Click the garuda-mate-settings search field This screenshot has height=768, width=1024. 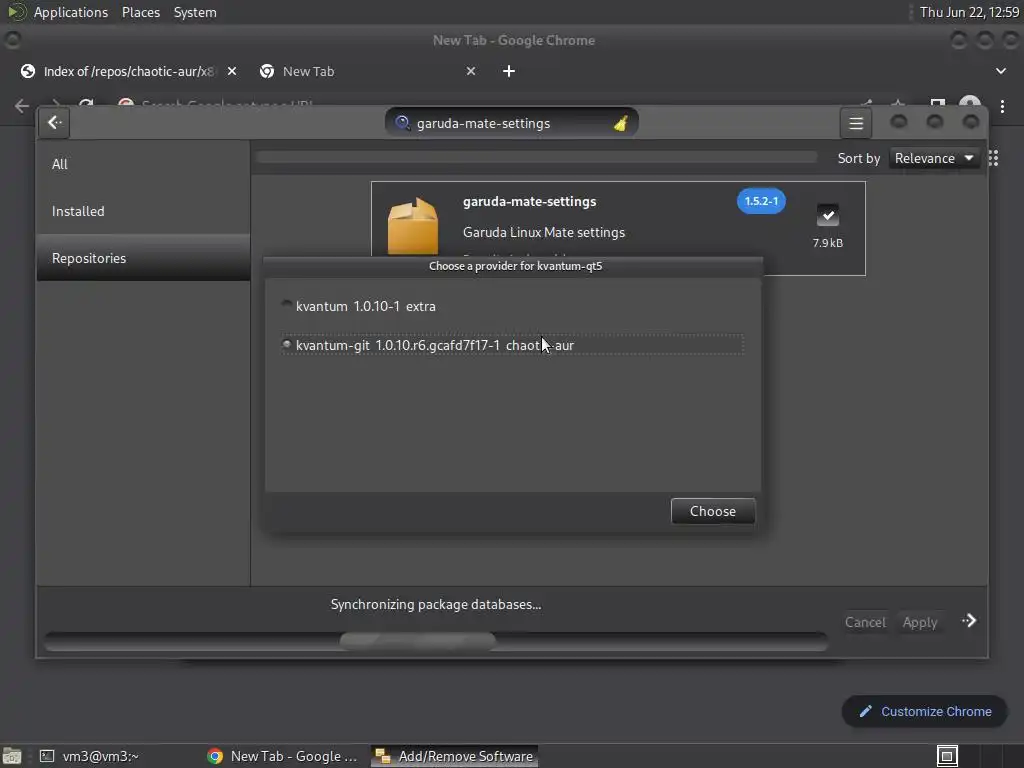tap(511, 123)
